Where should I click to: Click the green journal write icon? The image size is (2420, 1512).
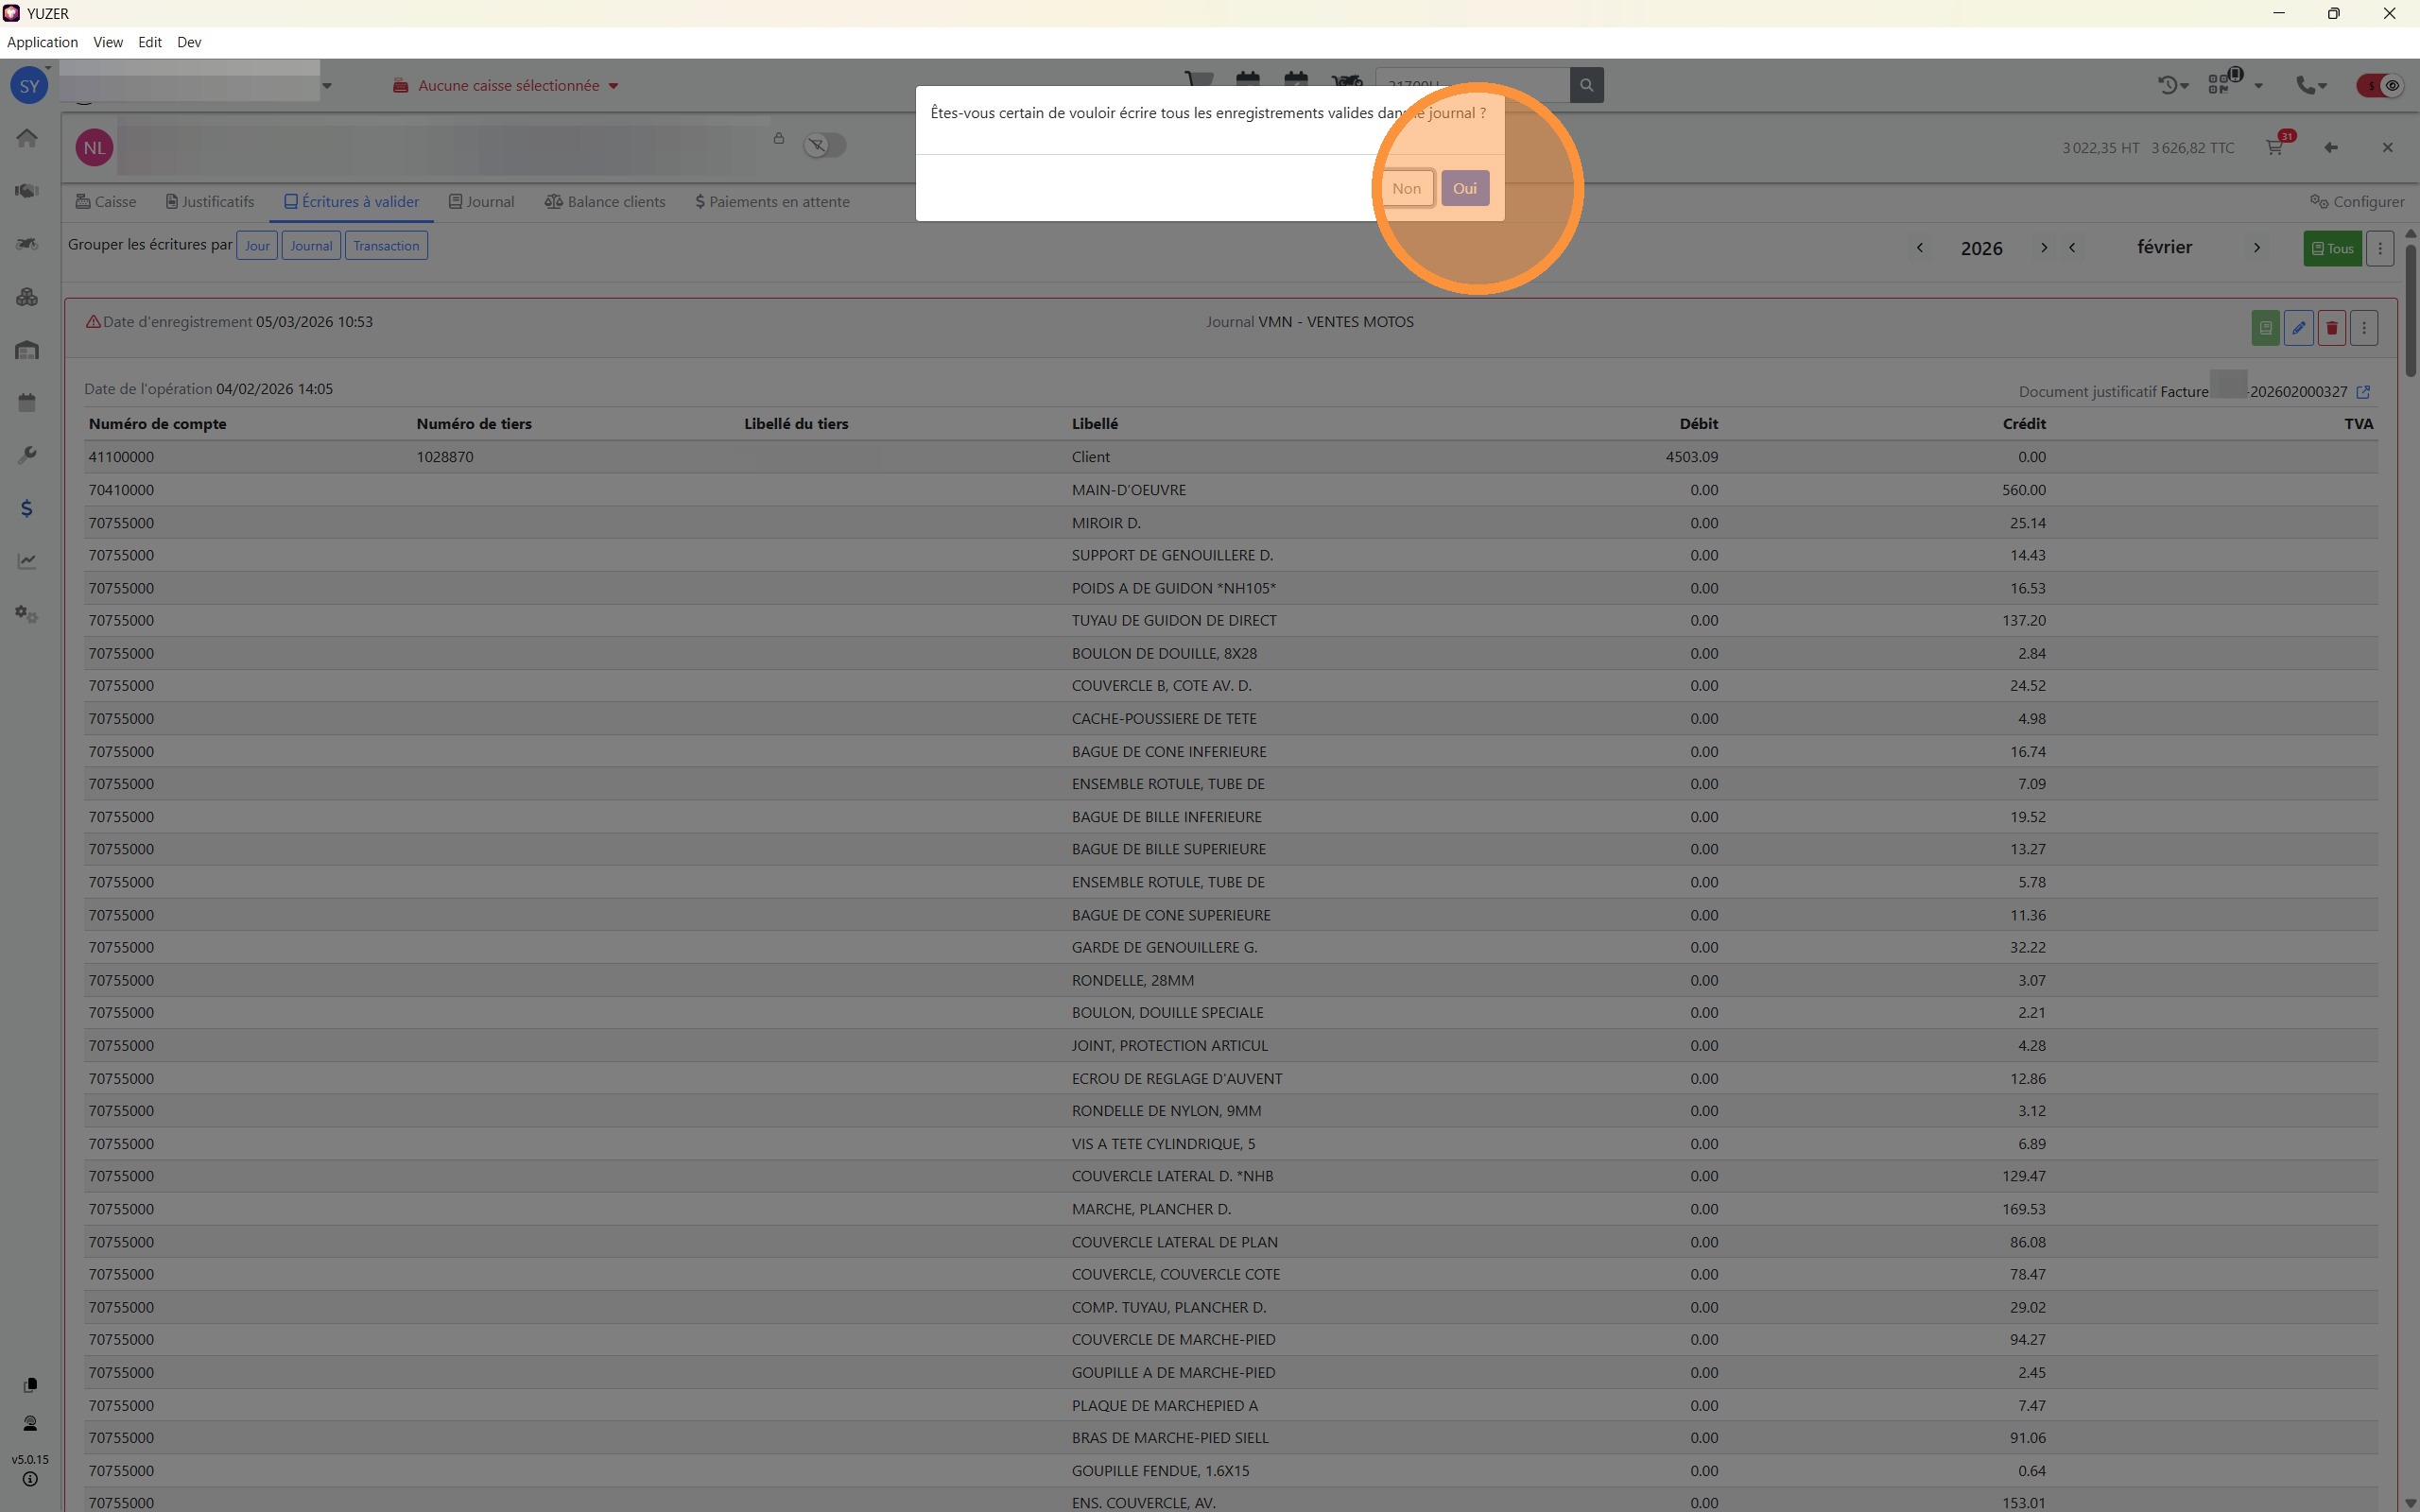coord(2265,328)
